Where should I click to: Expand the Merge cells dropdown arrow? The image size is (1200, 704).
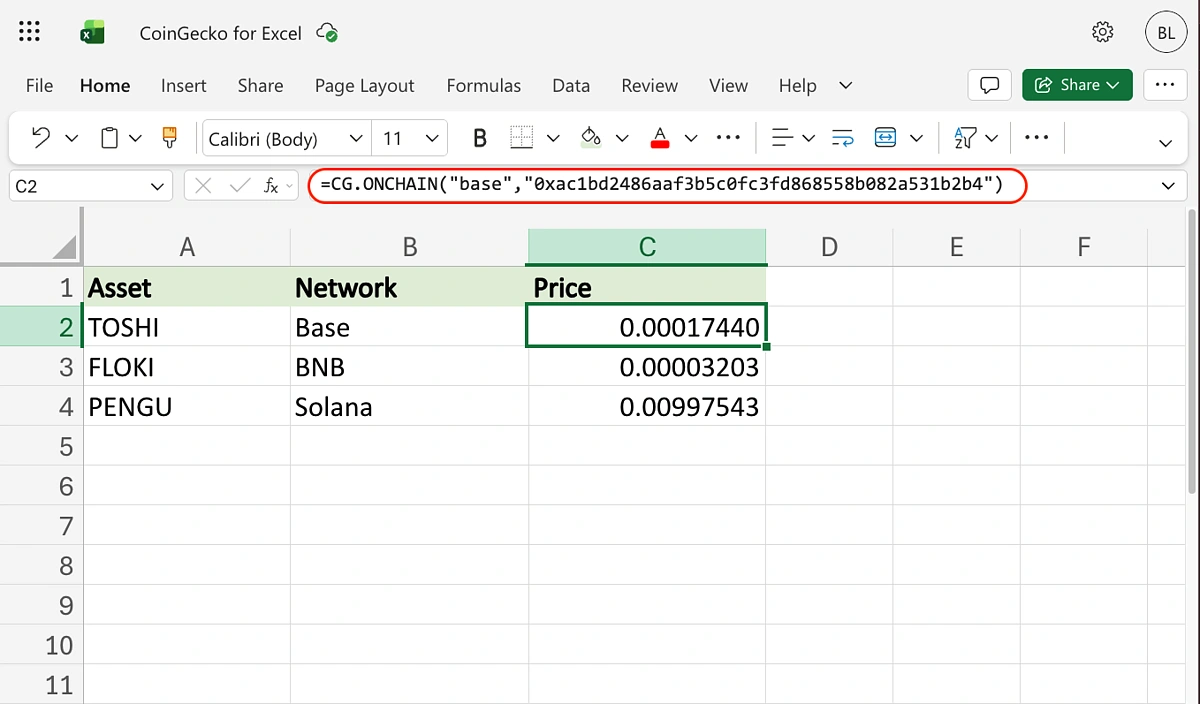pyautogui.click(x=917, y=138)
